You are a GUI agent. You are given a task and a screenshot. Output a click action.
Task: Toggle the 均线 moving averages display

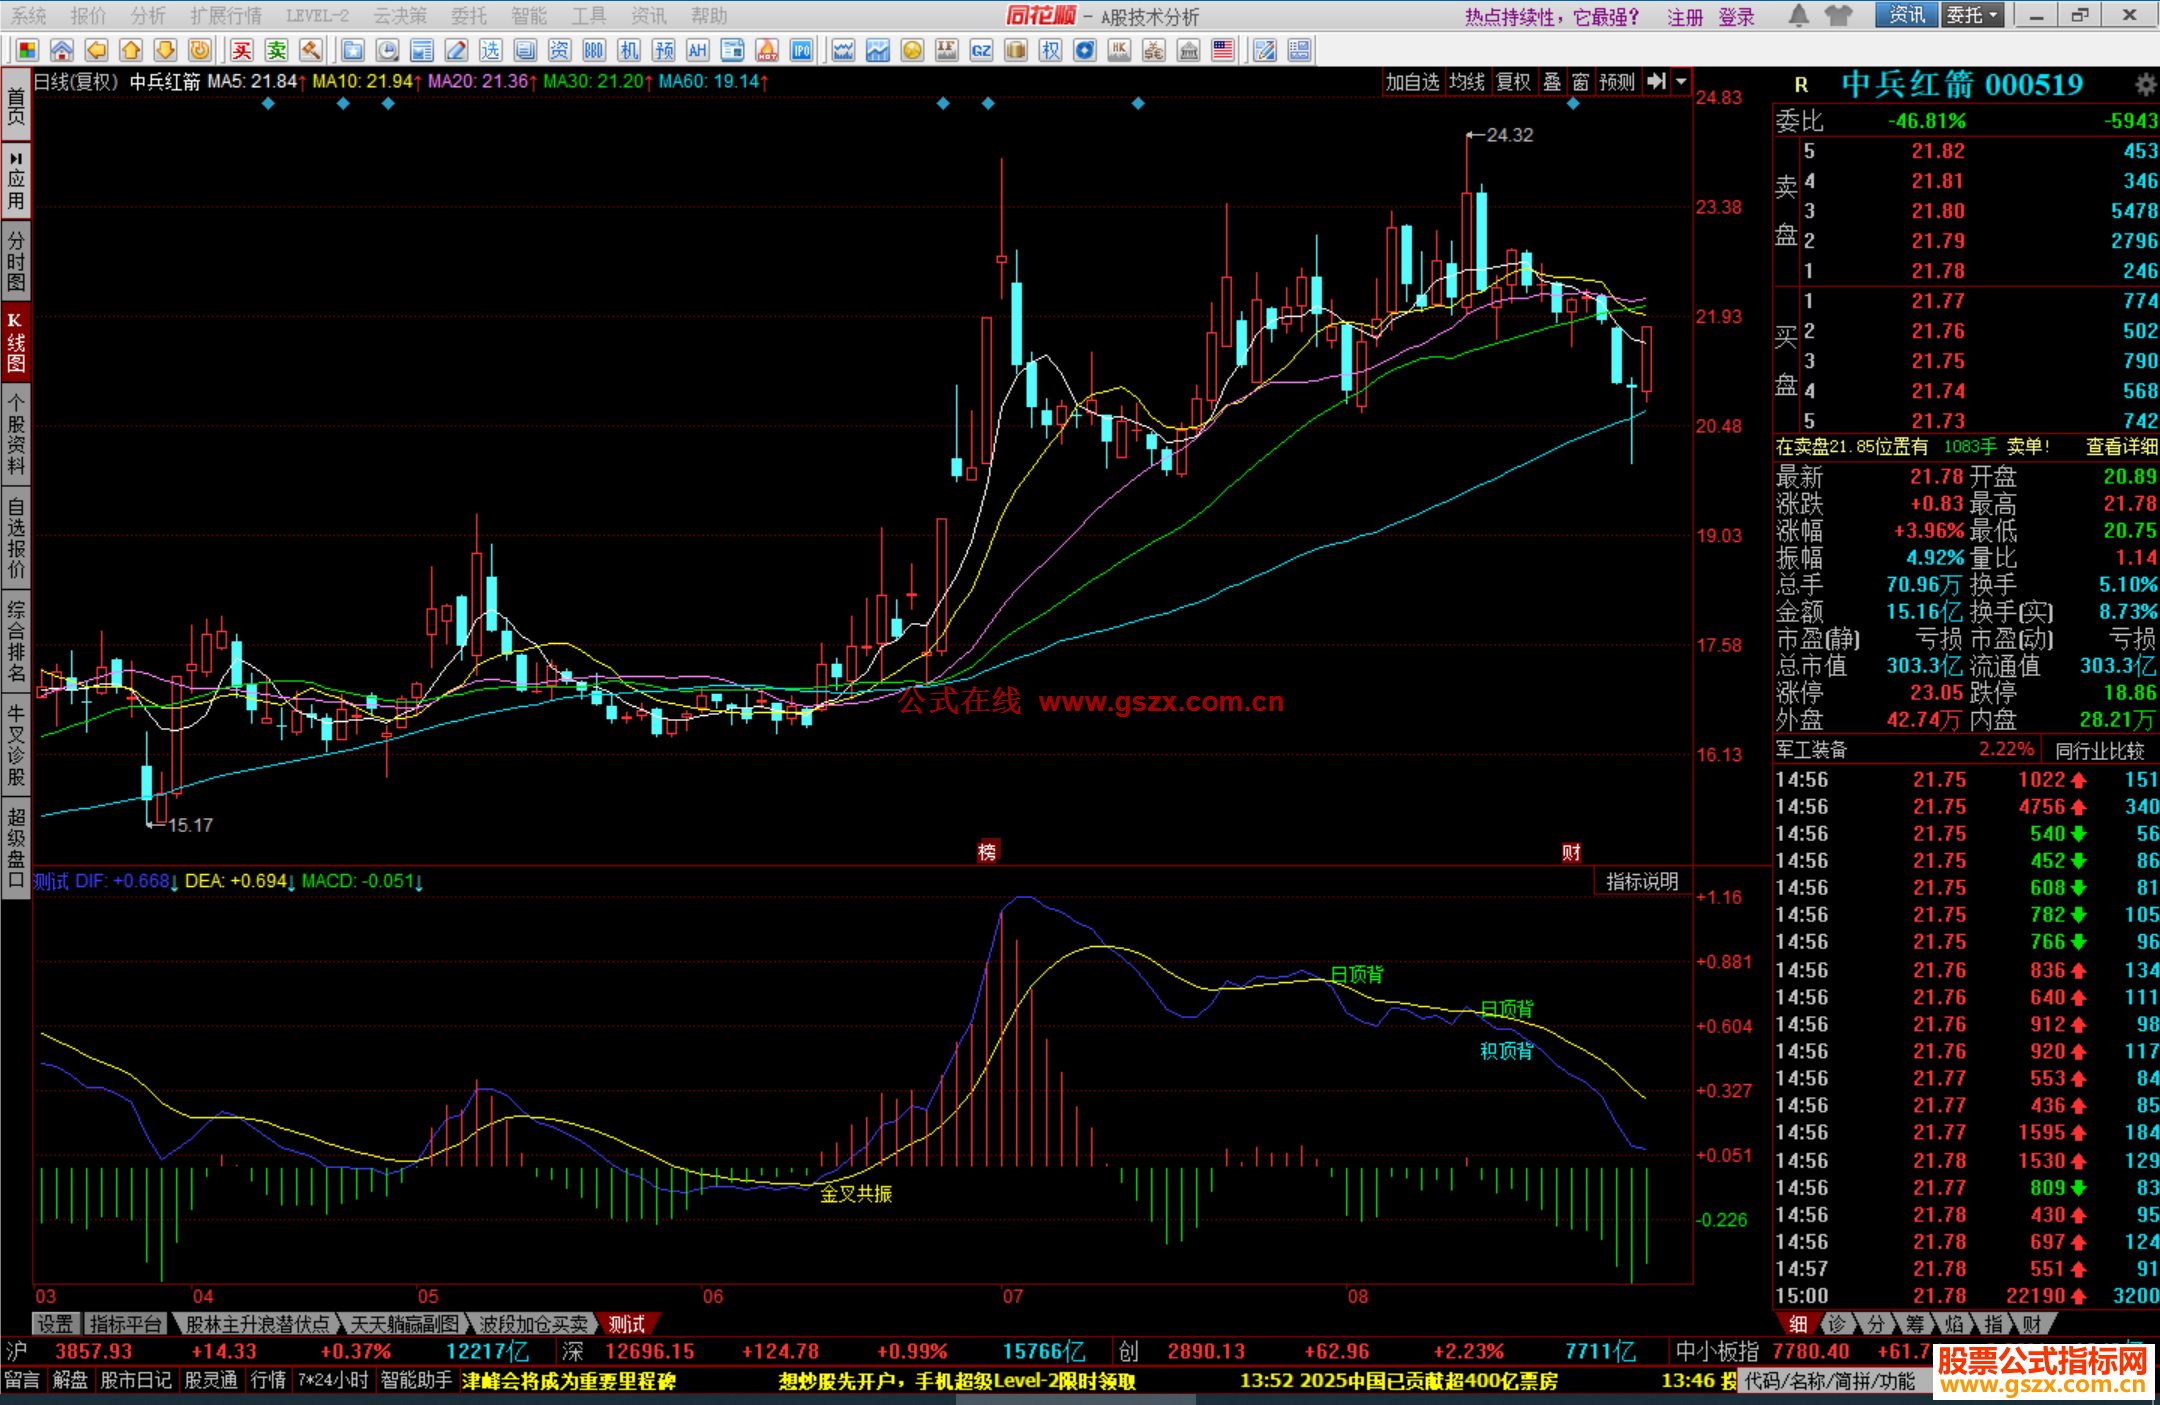[1467, 82]
